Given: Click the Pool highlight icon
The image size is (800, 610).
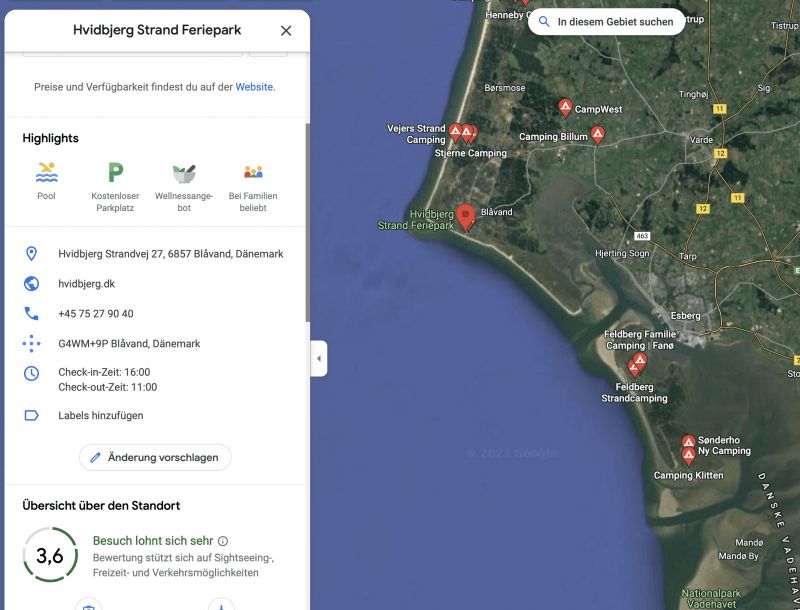Looking at the screenshot, I should pos(46,172).
